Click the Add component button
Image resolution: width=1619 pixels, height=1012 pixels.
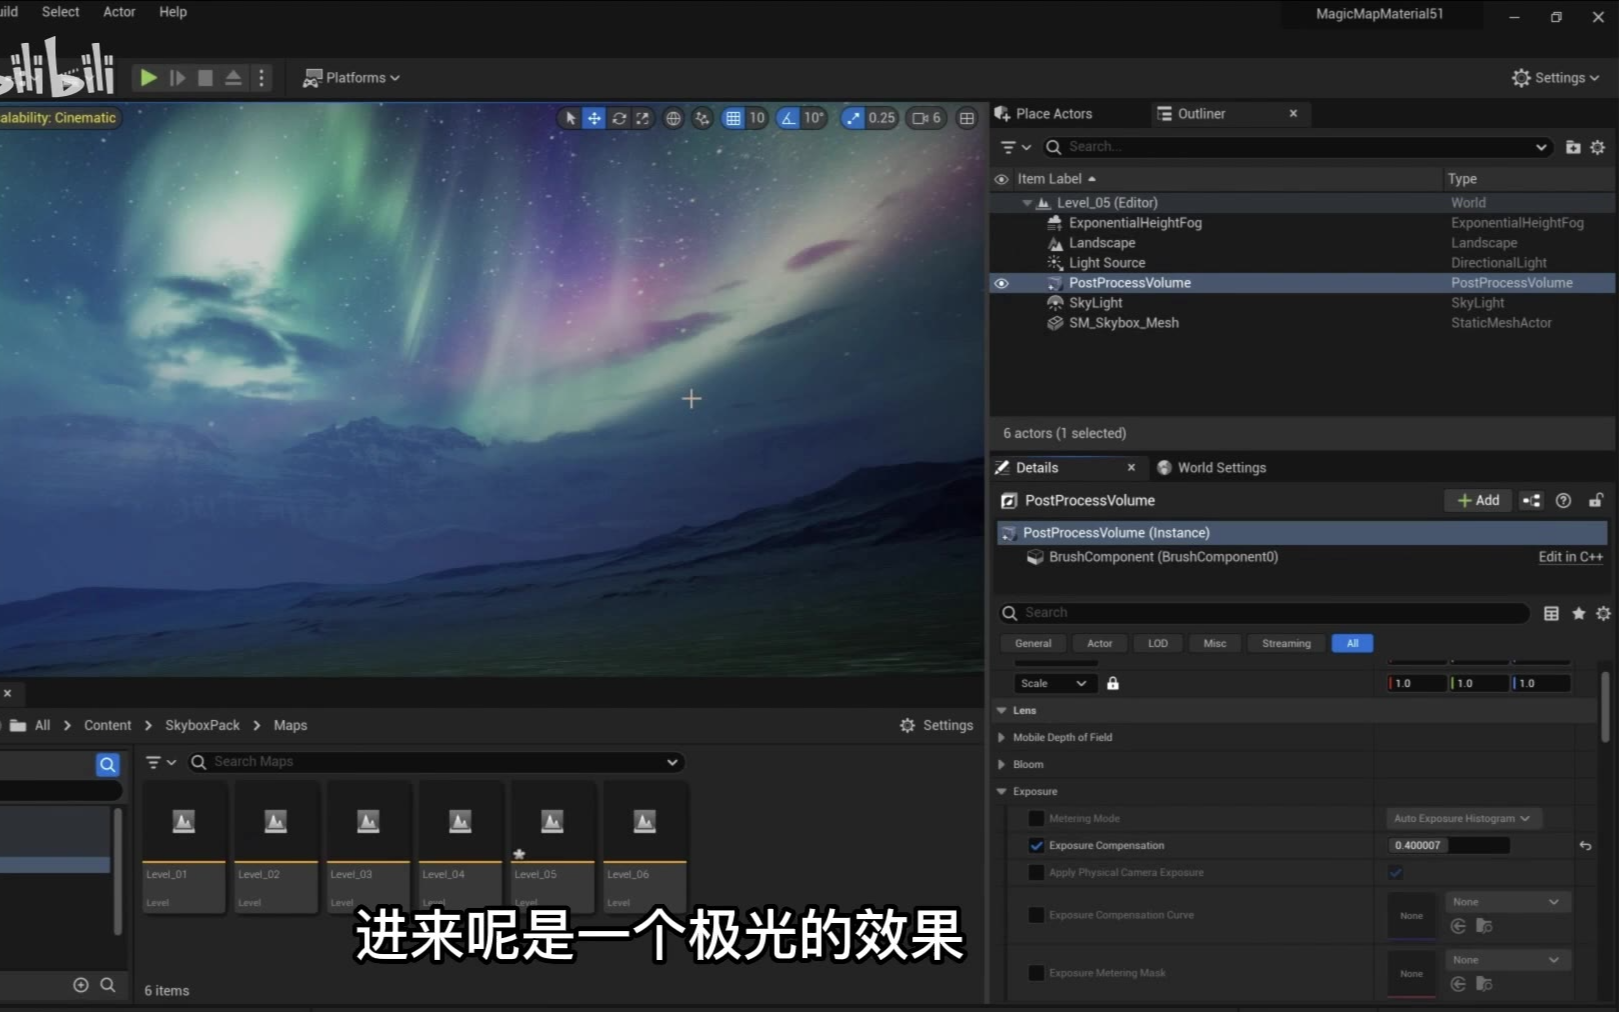point(1478,500)
